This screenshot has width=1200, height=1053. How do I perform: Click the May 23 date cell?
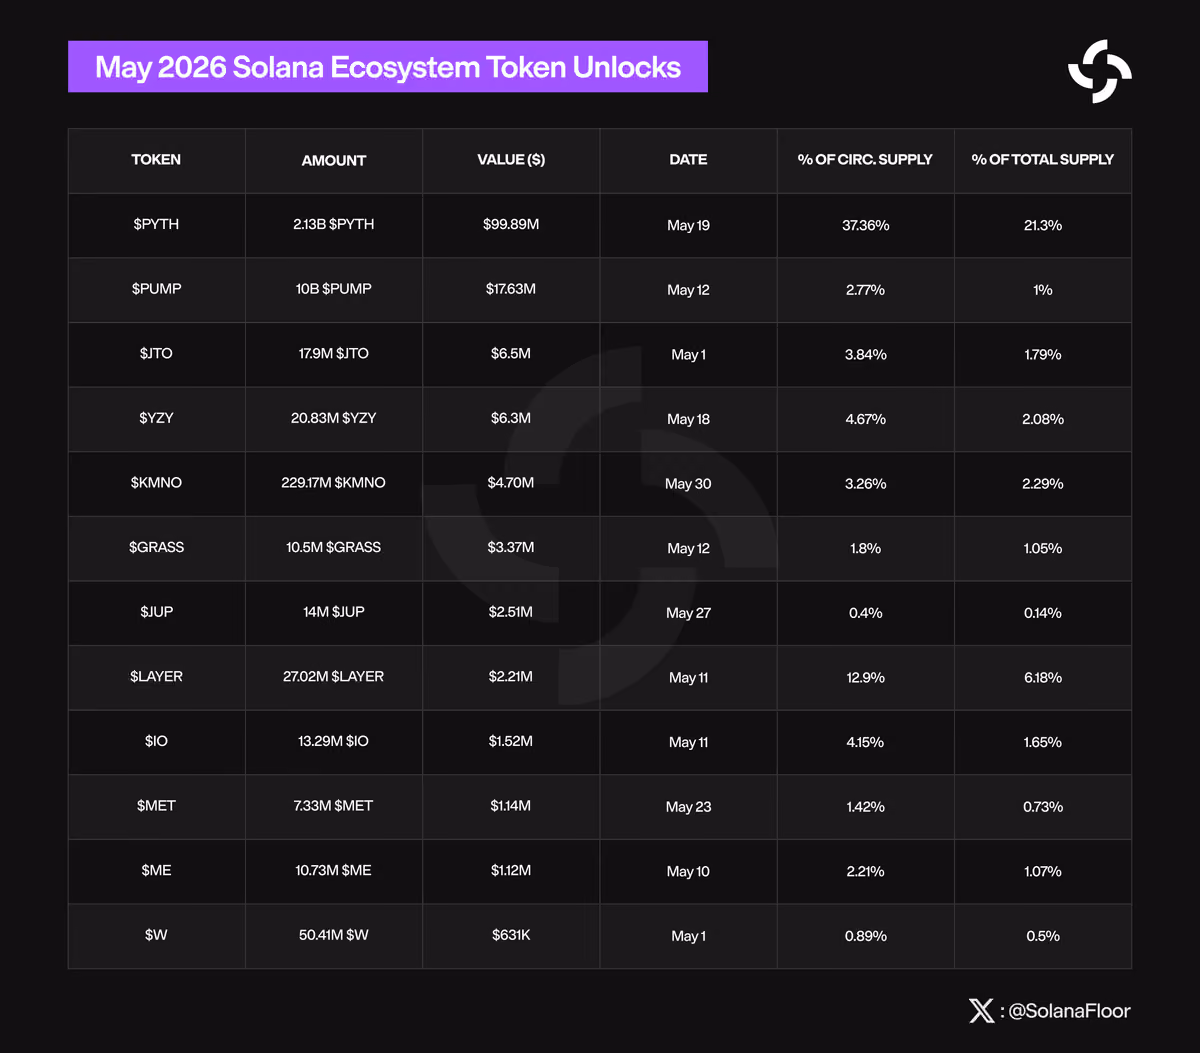(x=688, y=806)
